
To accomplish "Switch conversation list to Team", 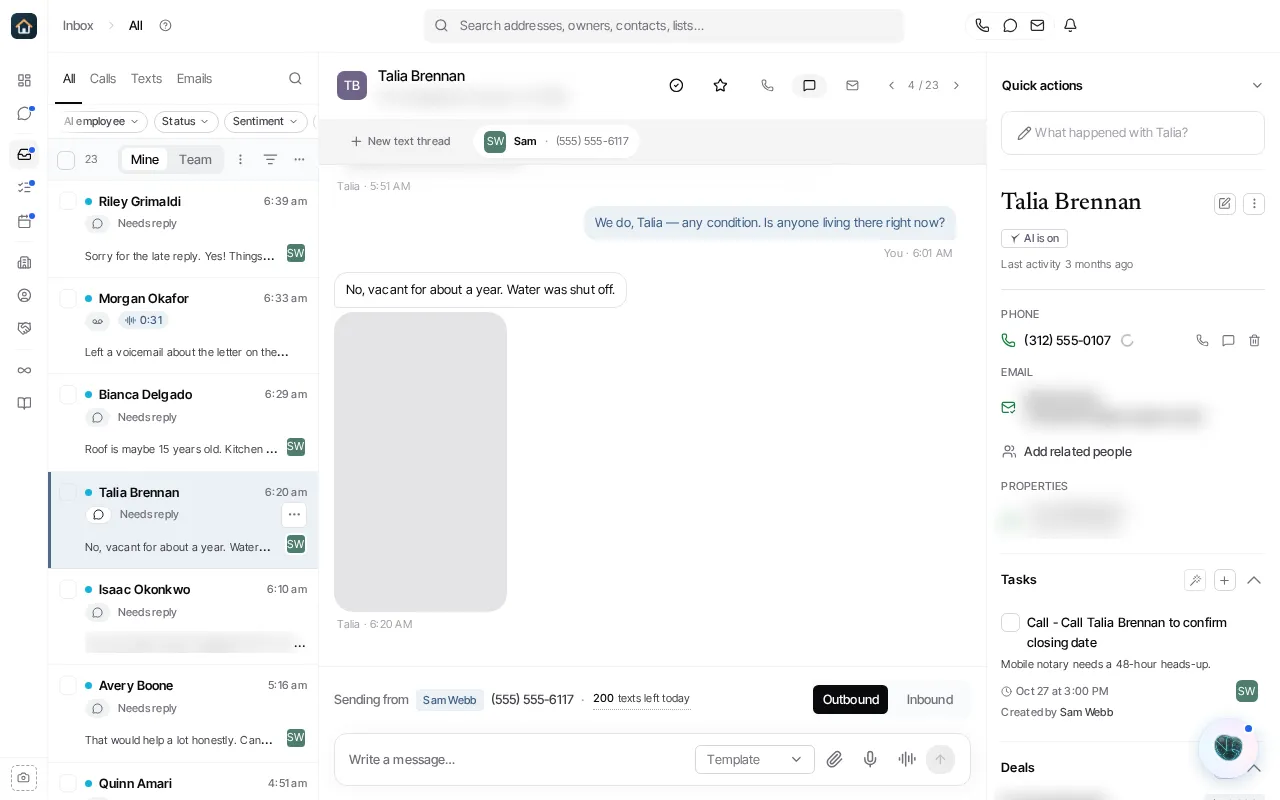I will tap(195, 159).
